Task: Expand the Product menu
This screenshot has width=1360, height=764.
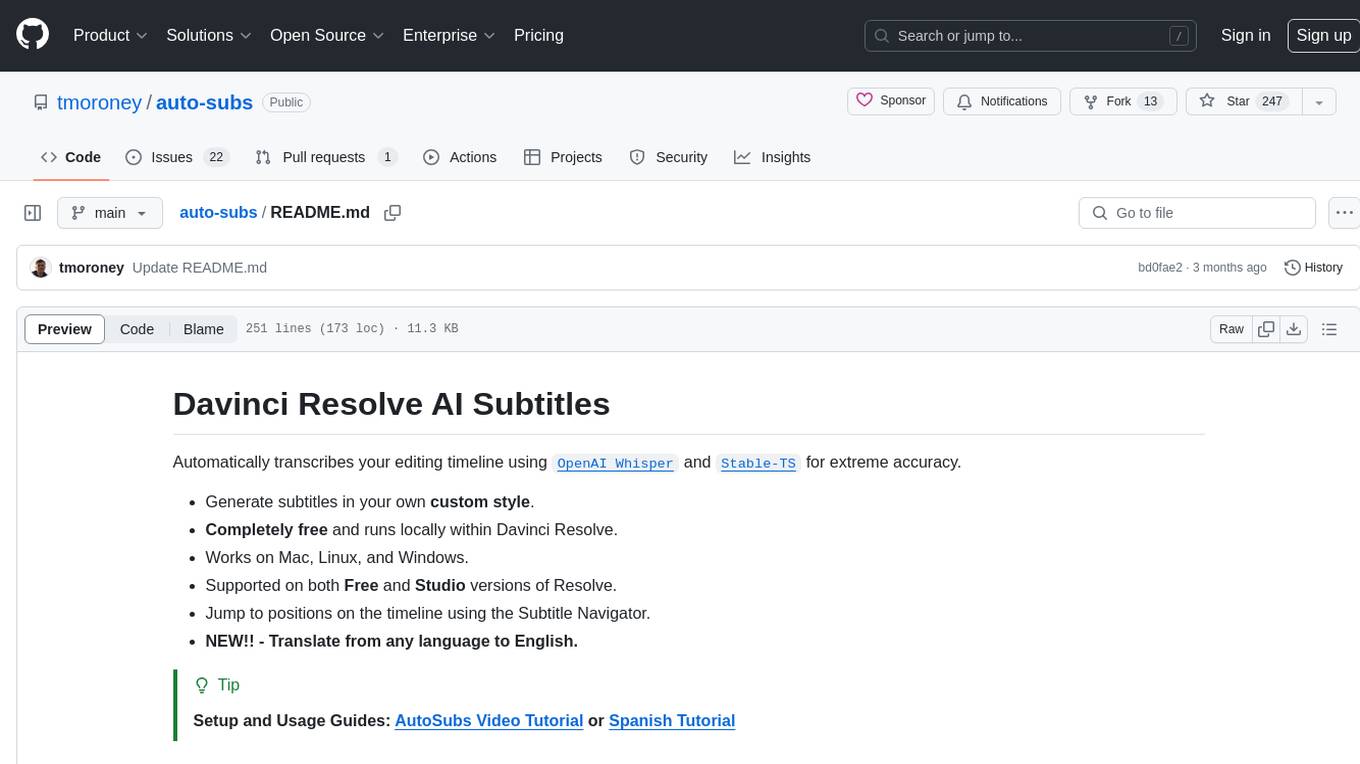Action: point(110,35)
